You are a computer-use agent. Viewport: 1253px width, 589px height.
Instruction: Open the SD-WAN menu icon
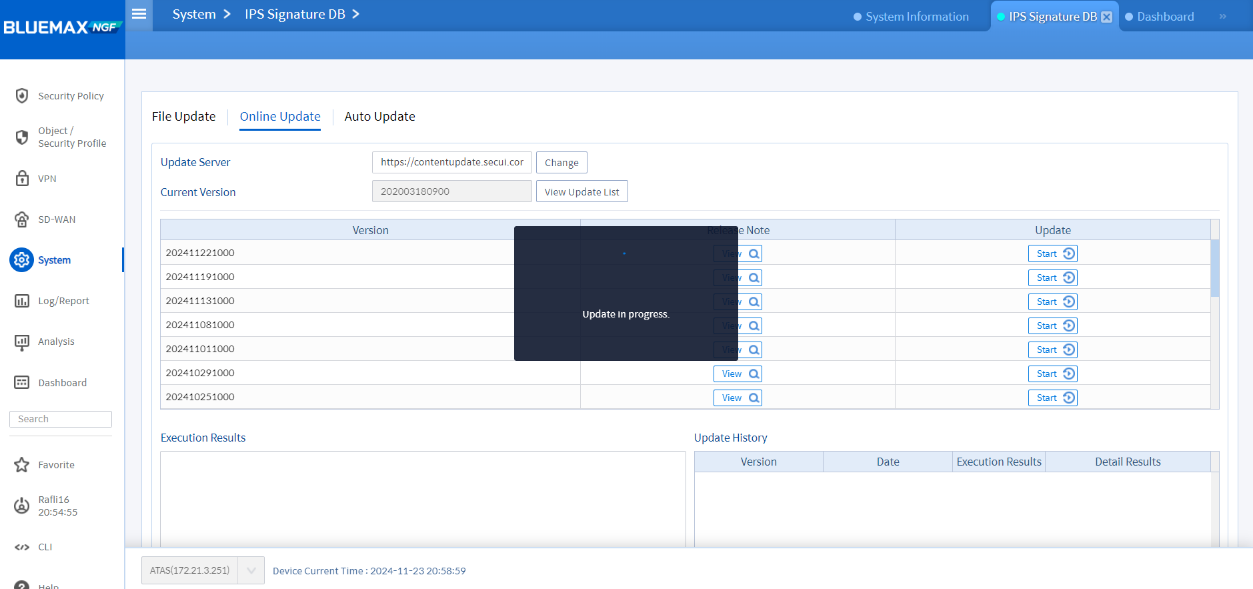pyautogui.click(x=21, y=219)
